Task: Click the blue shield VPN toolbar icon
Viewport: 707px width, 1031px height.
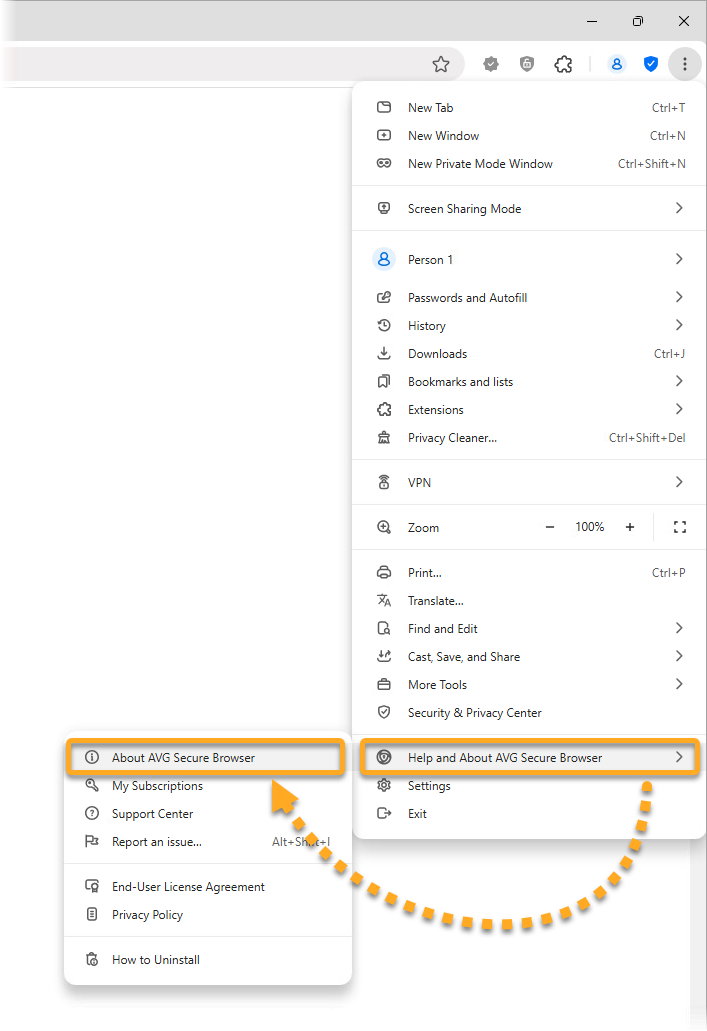Action: click(651, 64)
